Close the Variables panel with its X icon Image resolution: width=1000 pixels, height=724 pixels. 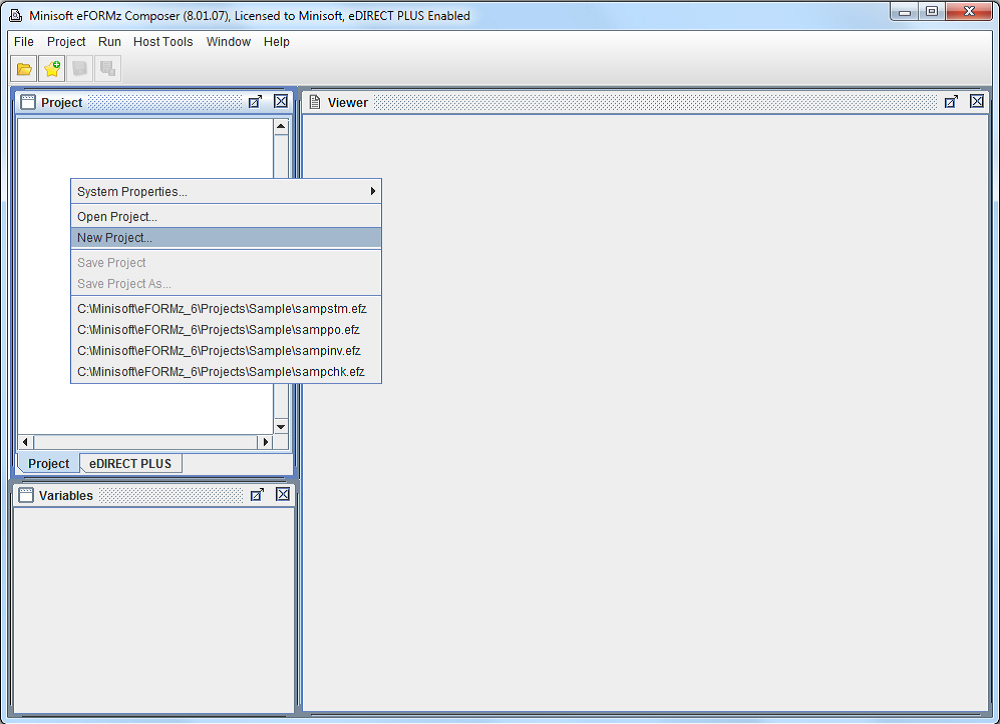point(282,493)
